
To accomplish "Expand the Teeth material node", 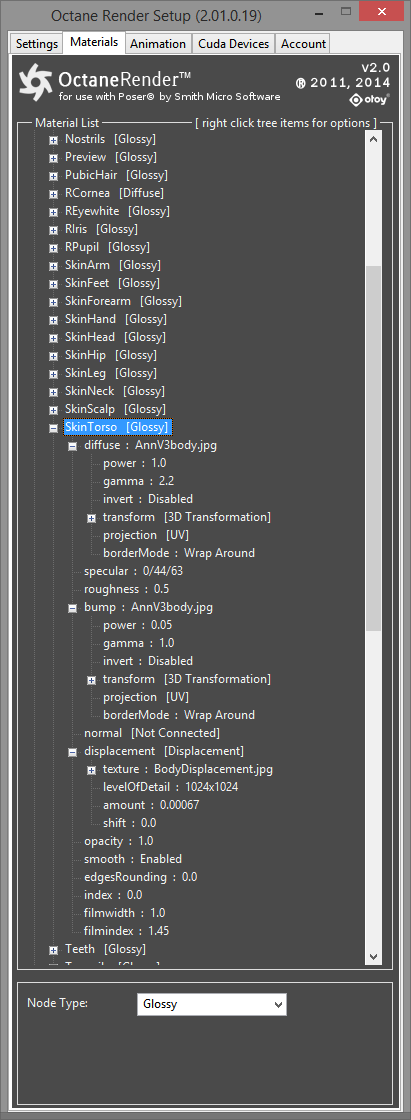I will point(54,950).
